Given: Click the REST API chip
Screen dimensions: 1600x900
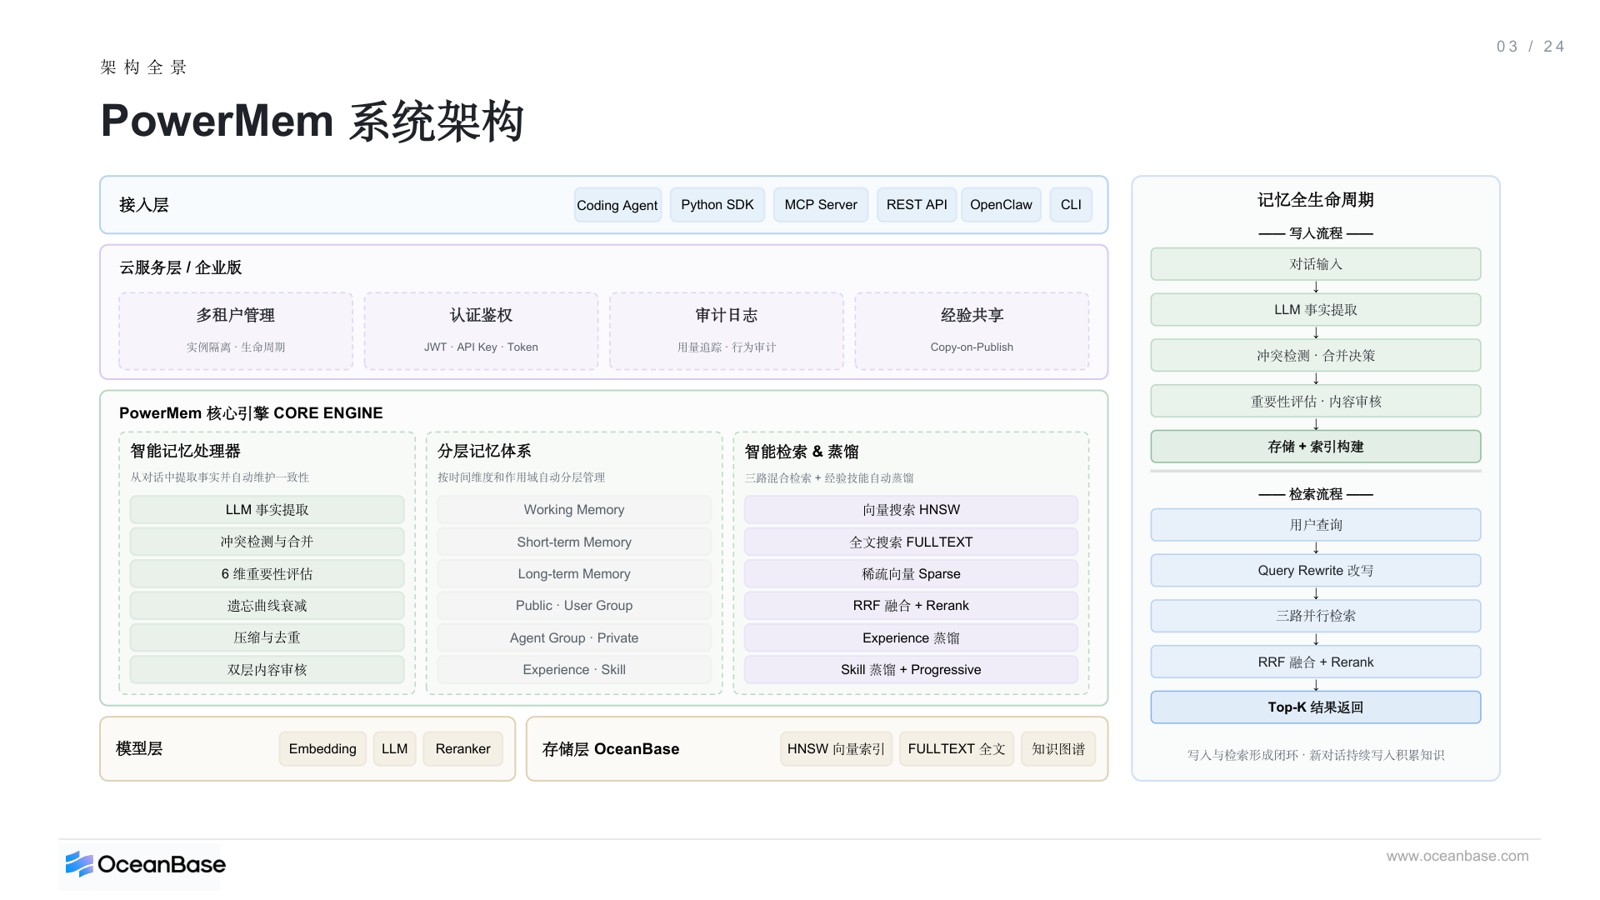Looking at the screenshot, I should (x=916, y=205).
